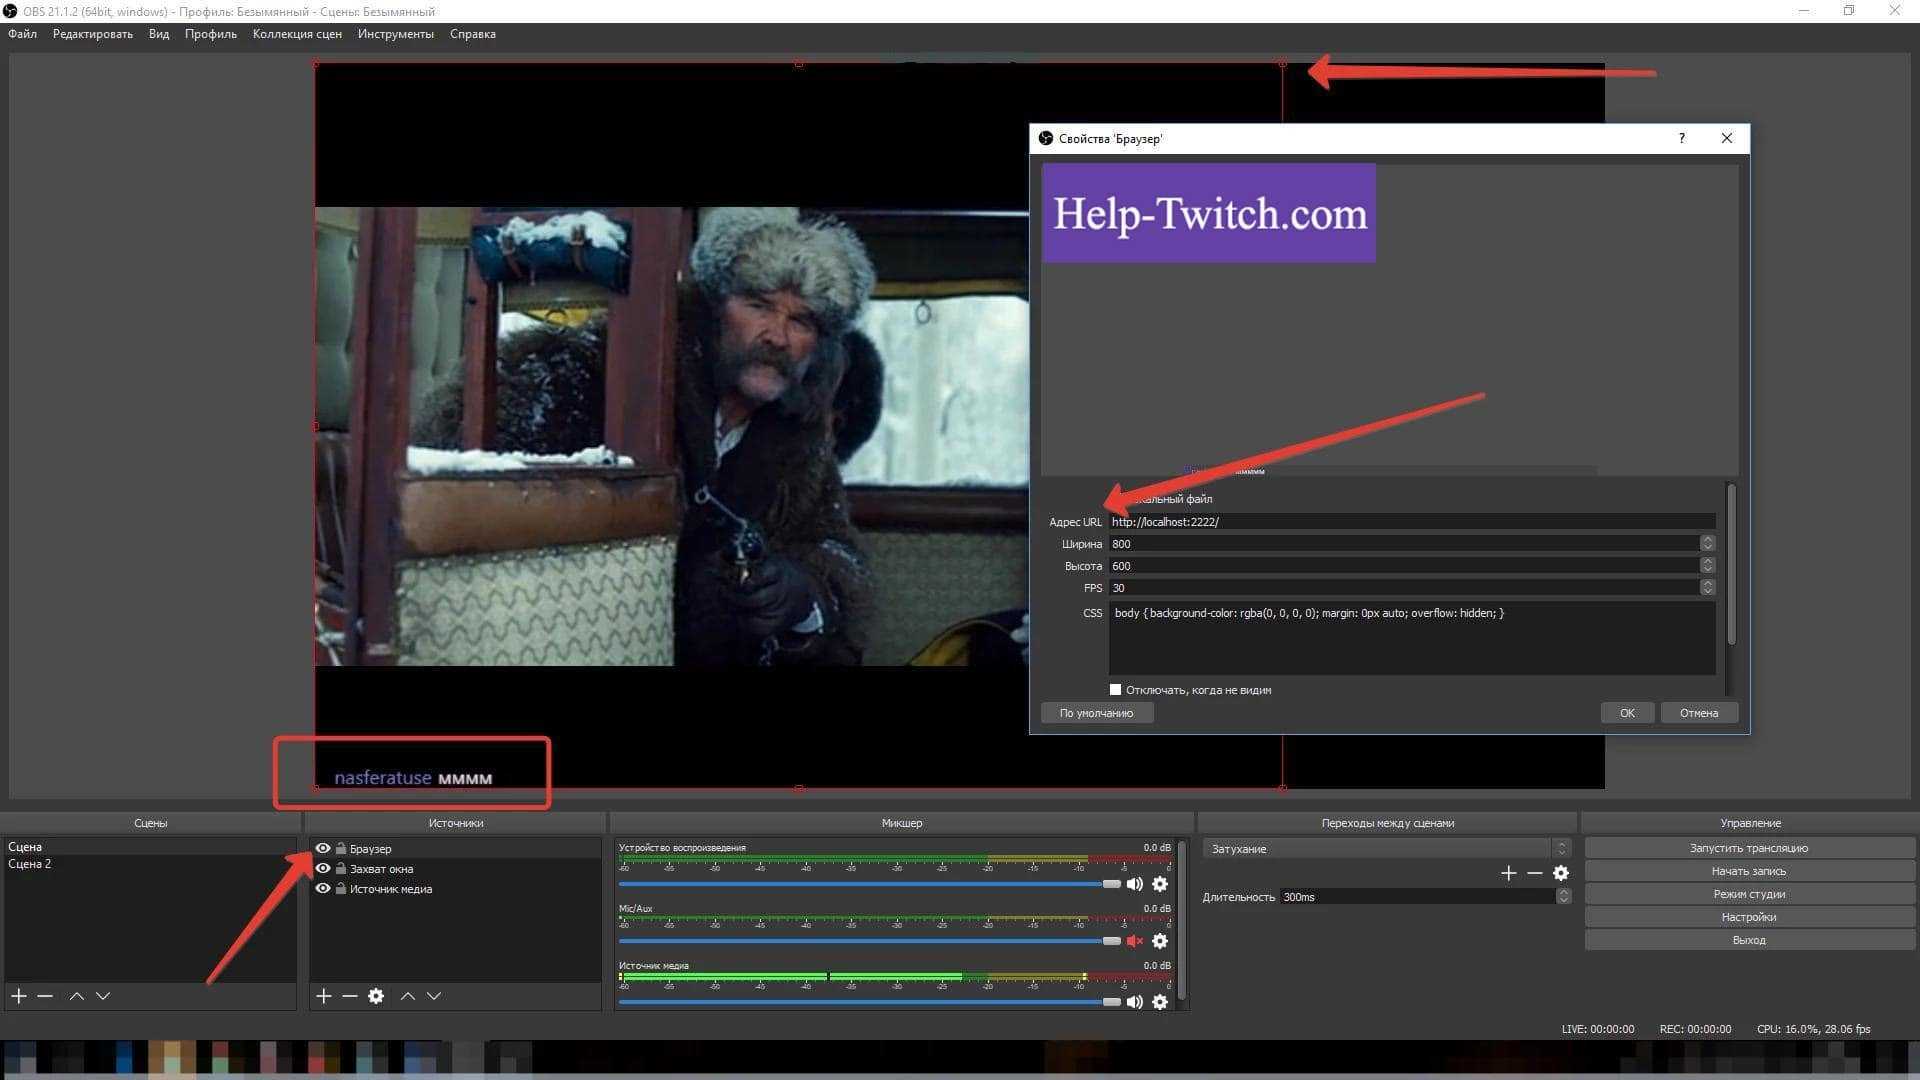Add a scene transition with plus icon
Screen dimensions: 1920x1080
tap(1509, 873)
